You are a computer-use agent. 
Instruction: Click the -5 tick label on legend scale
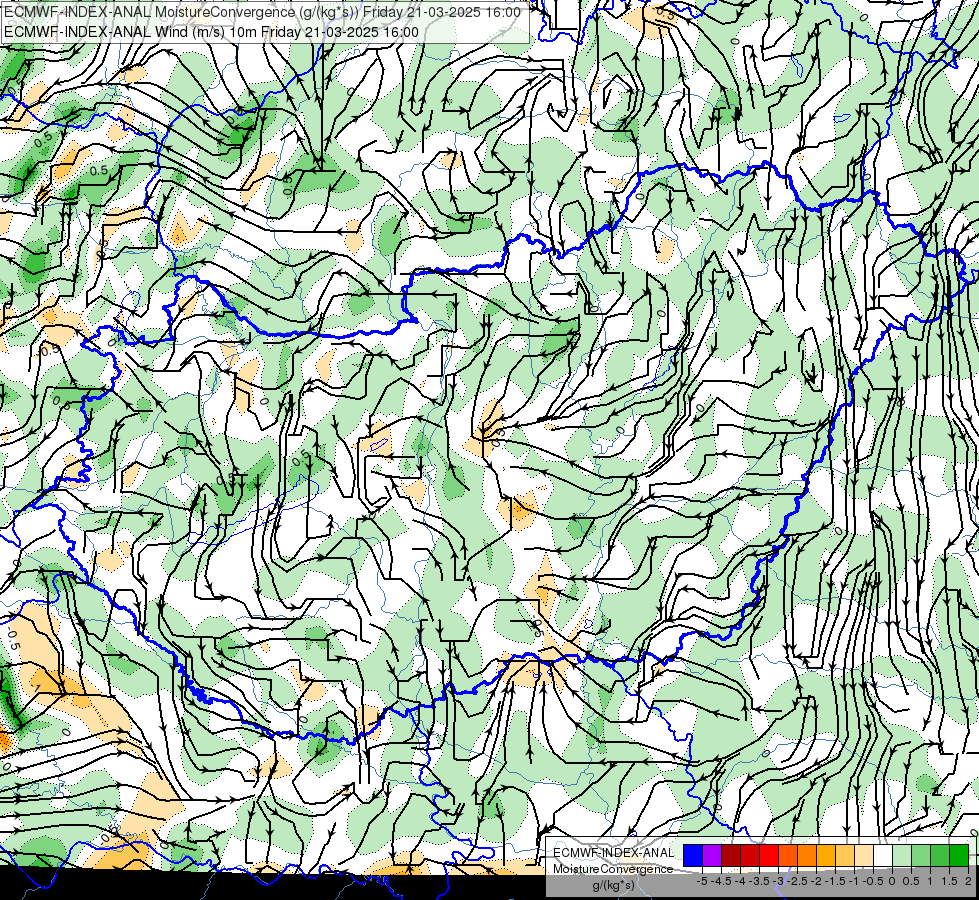coord(702,881)
